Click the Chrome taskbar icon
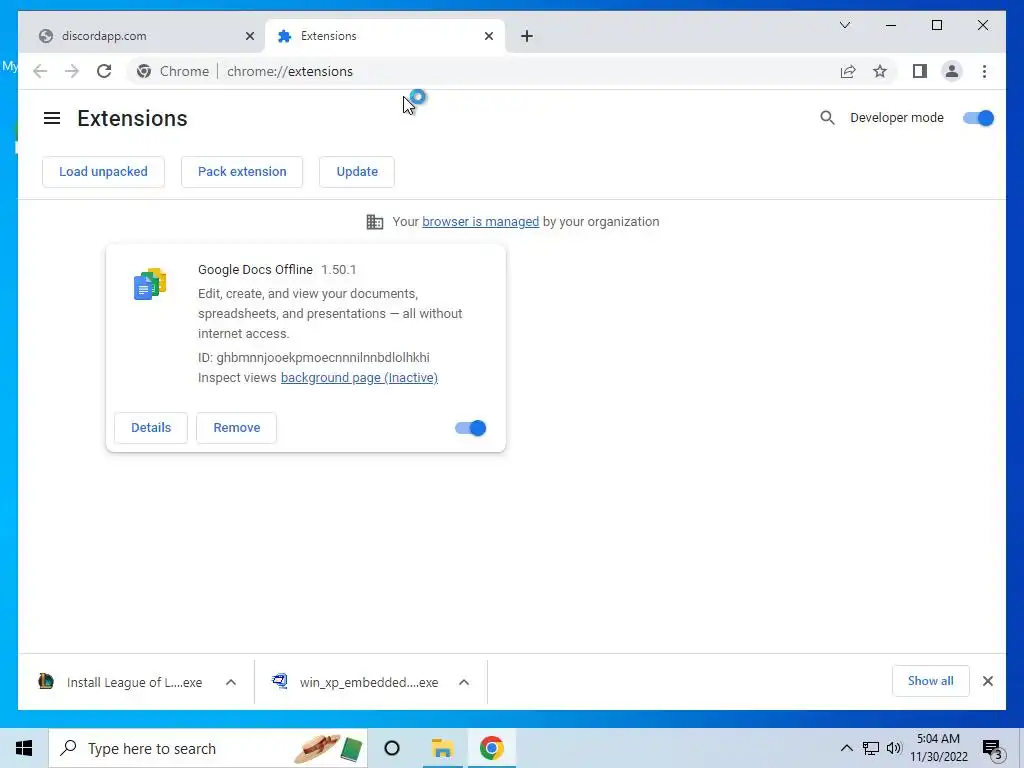Screen dimensions: 1024x768 pyautogui.click(x=492, y=748)
